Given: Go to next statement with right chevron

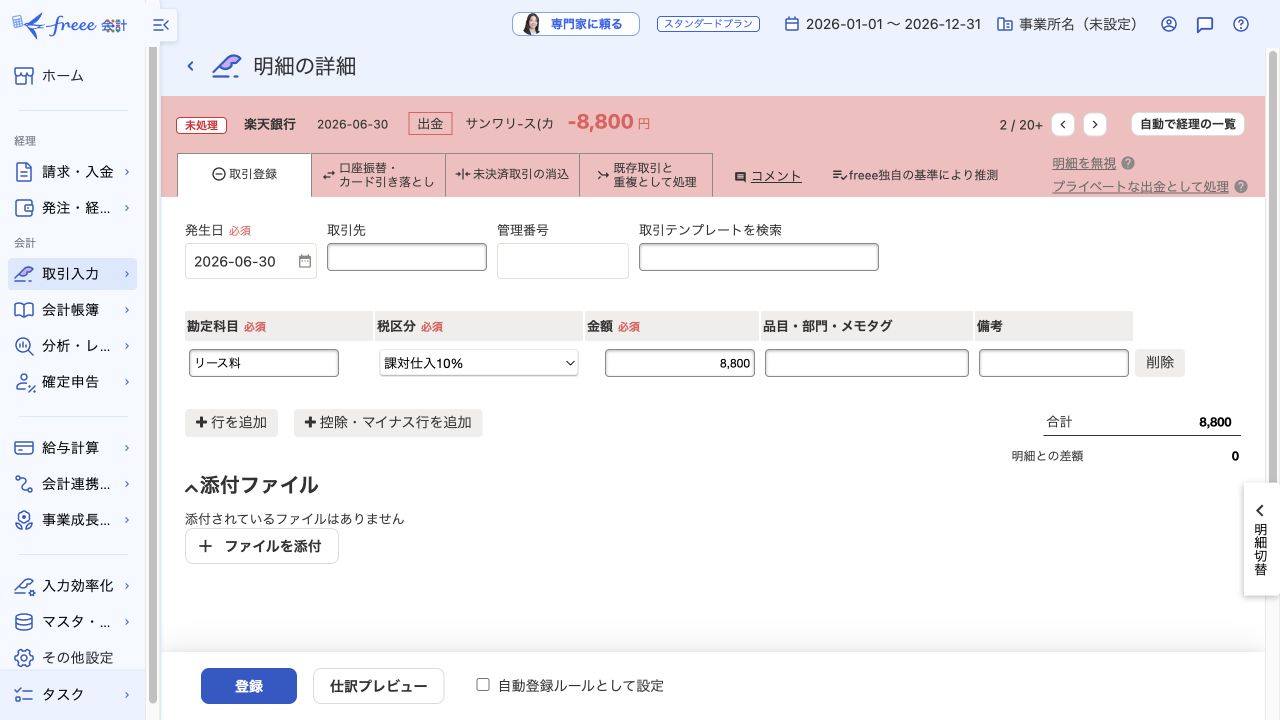Looking at the screenshot, I should (1095, 124).
